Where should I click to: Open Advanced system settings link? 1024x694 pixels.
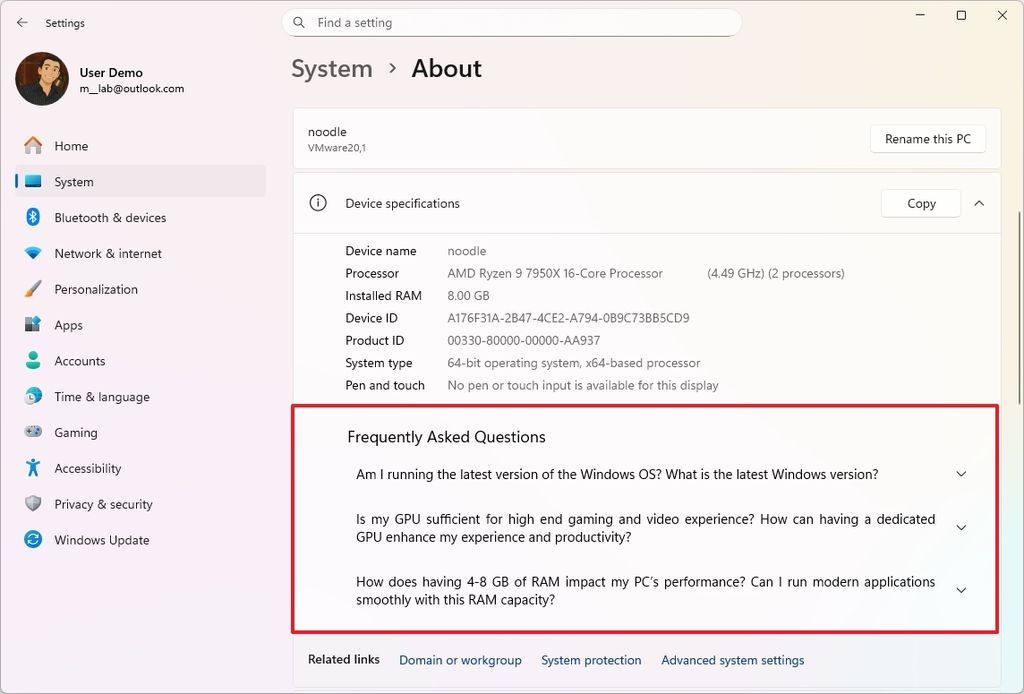(732, 660)
